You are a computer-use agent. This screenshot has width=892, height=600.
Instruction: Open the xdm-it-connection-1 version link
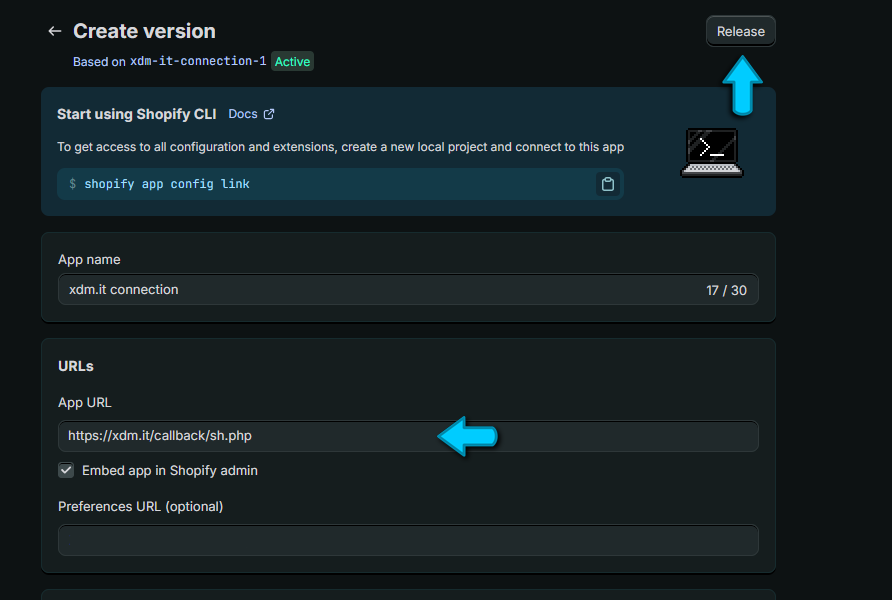click(x=198, y=61)
